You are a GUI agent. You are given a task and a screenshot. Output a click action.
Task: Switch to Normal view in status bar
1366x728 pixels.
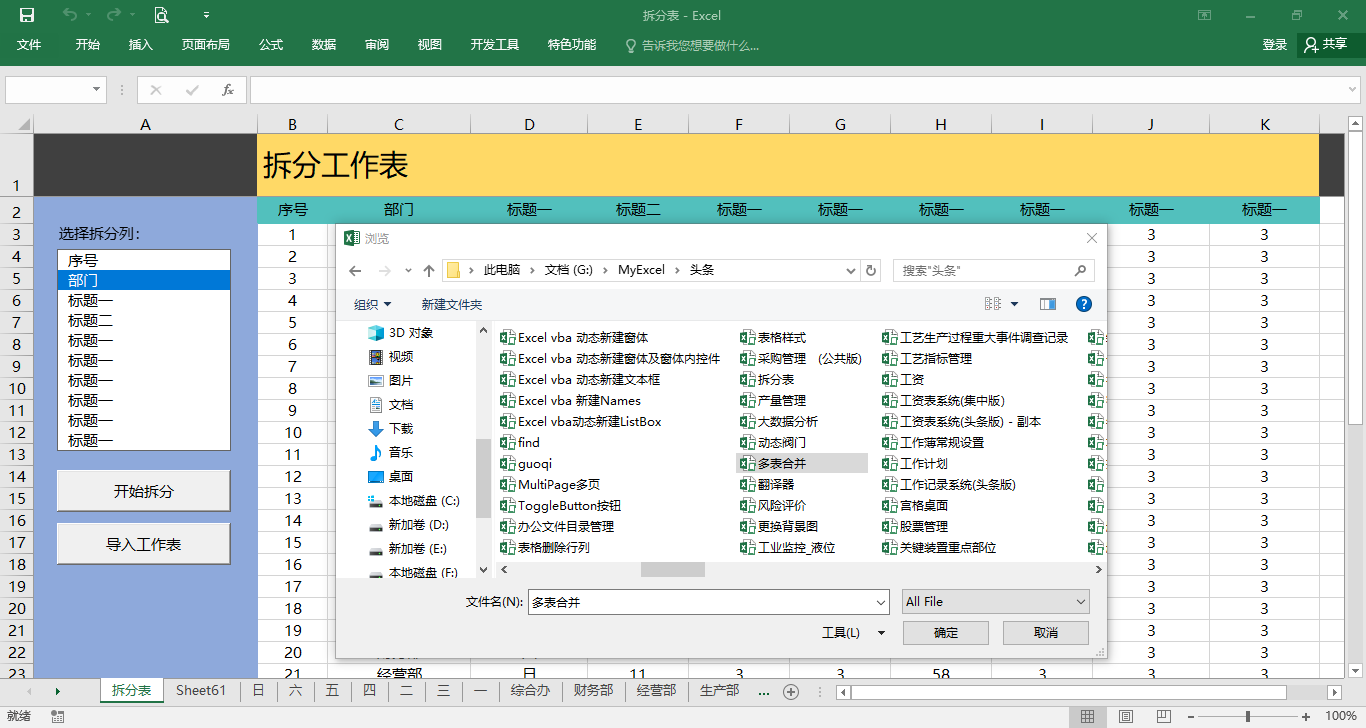click(x=1087, y=716)
